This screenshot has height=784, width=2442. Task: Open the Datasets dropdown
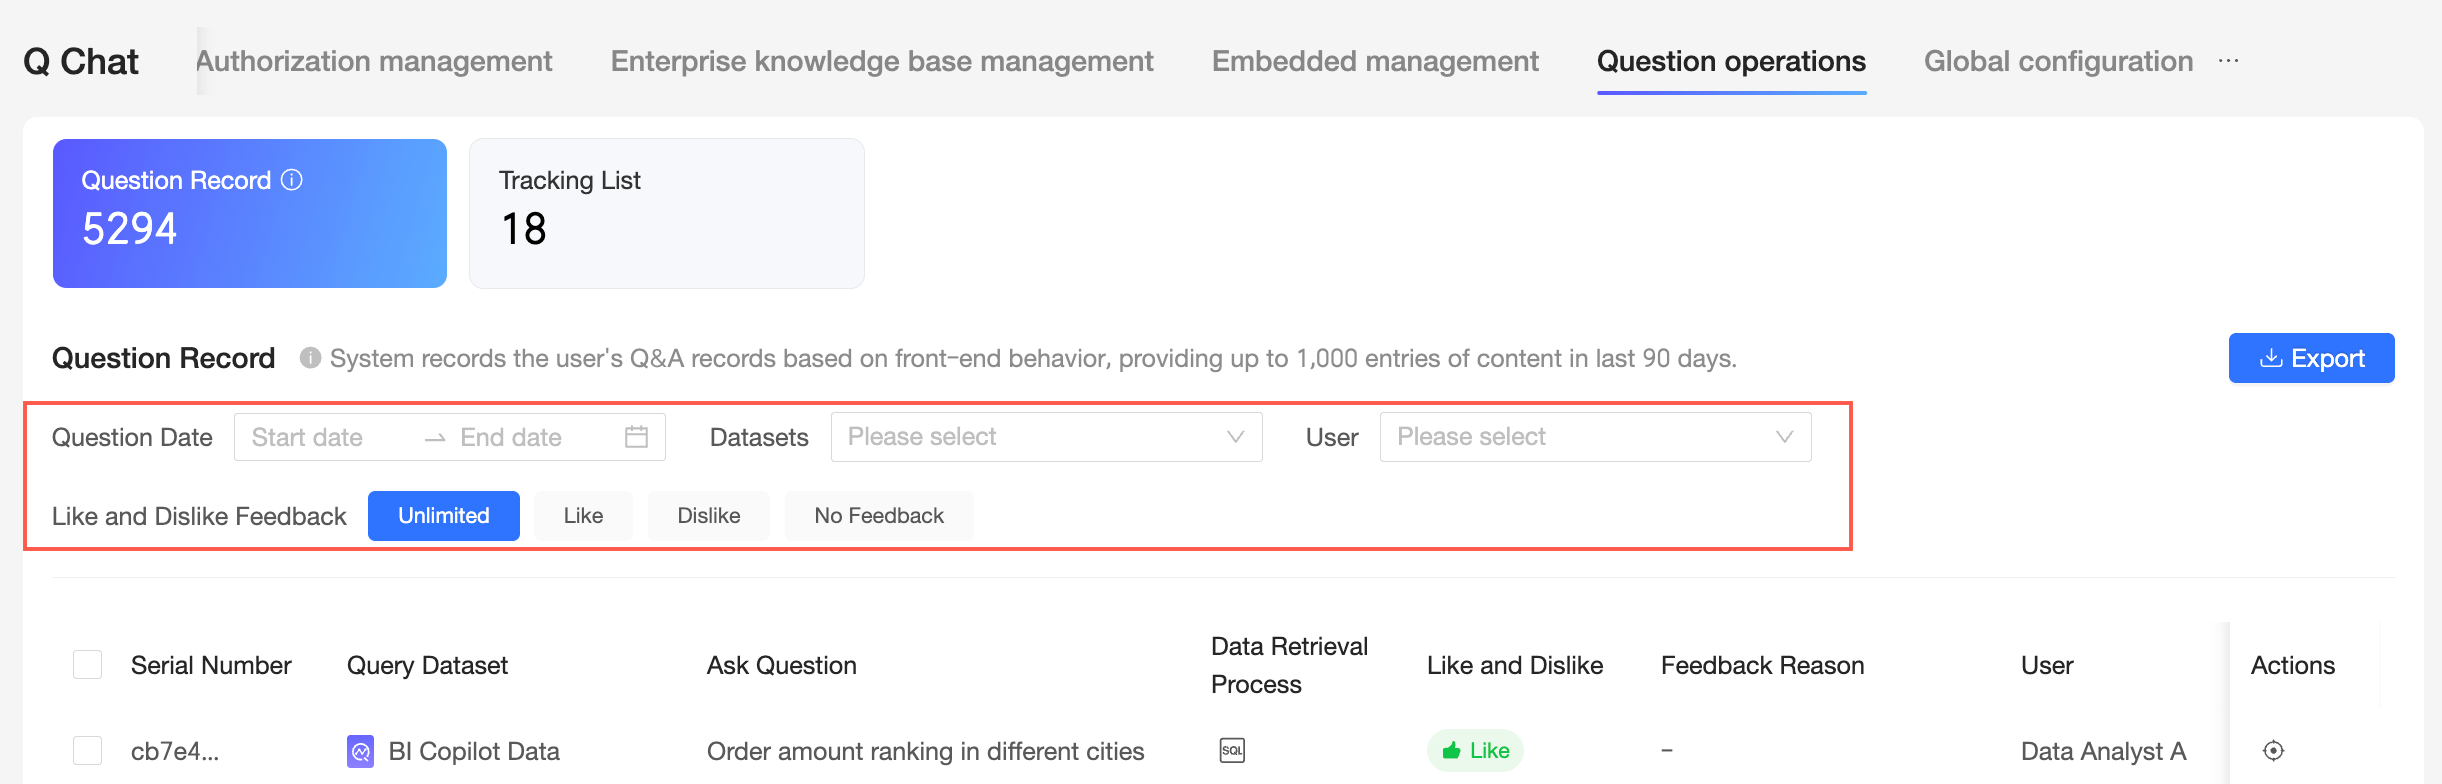(1046, 437)
